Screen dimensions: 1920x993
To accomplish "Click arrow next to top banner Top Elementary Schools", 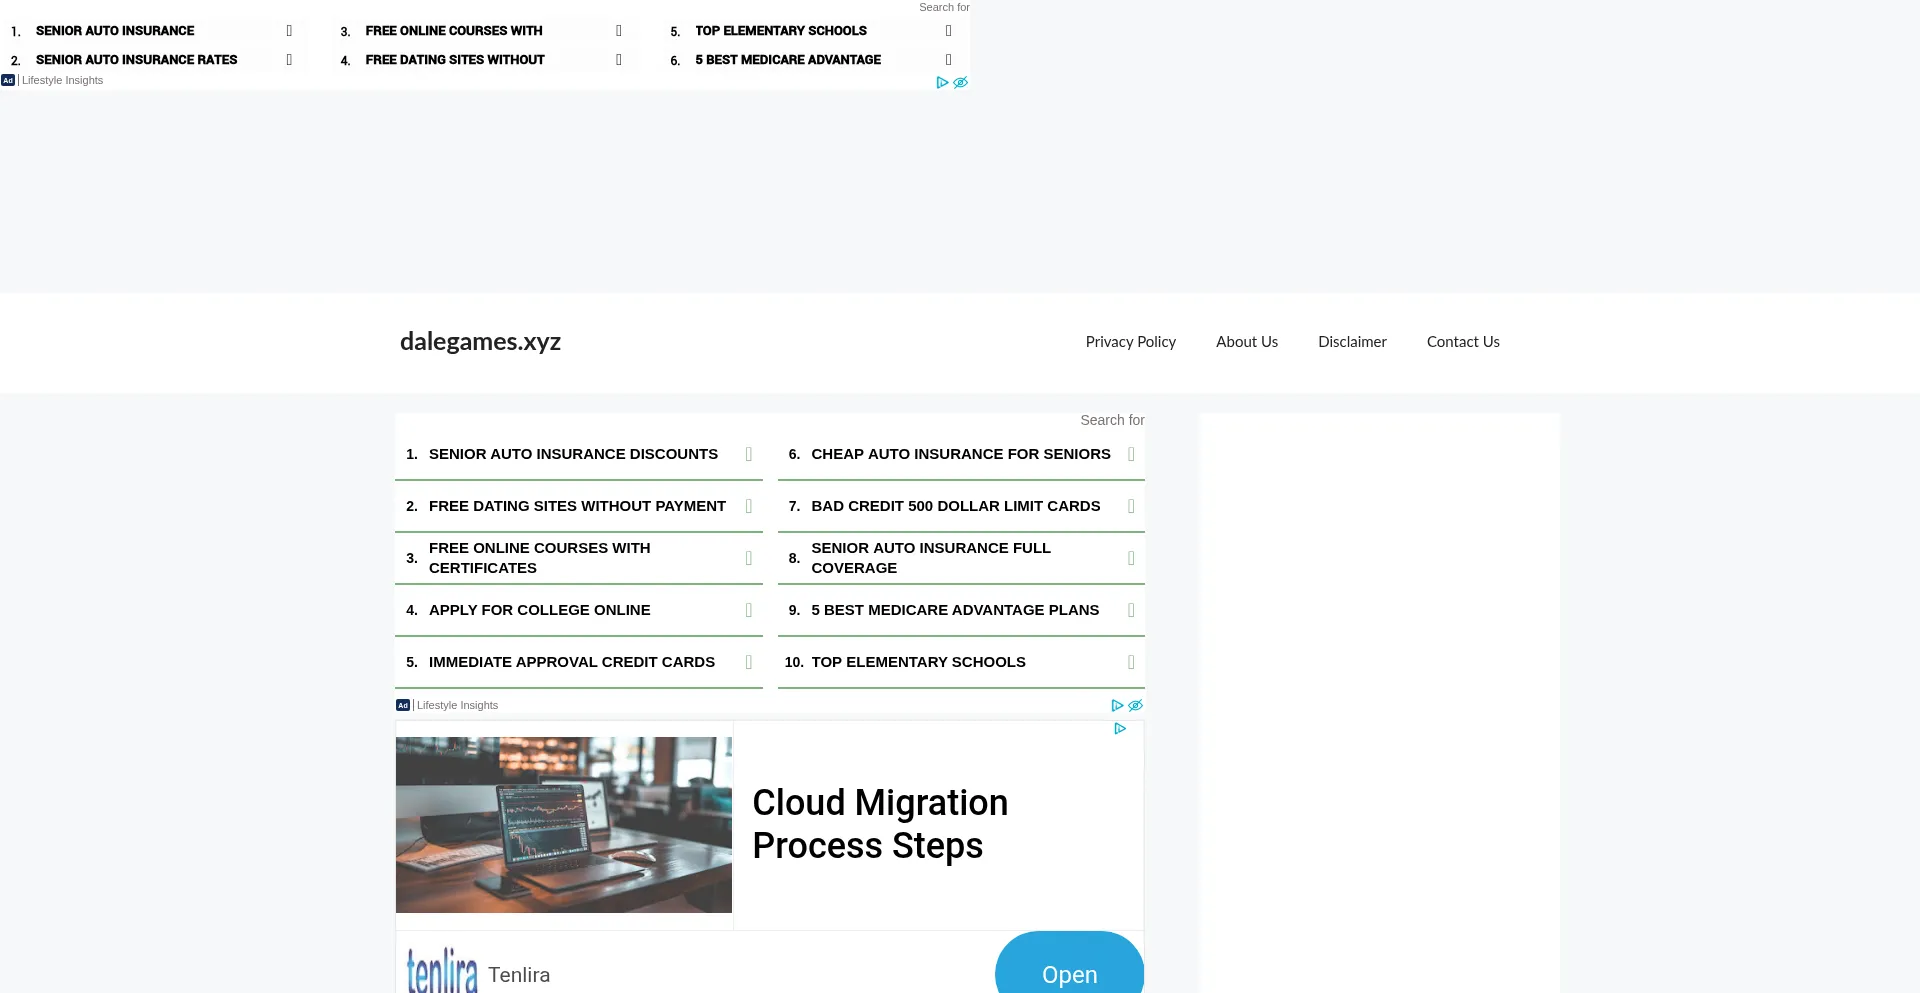I will 949,31.
